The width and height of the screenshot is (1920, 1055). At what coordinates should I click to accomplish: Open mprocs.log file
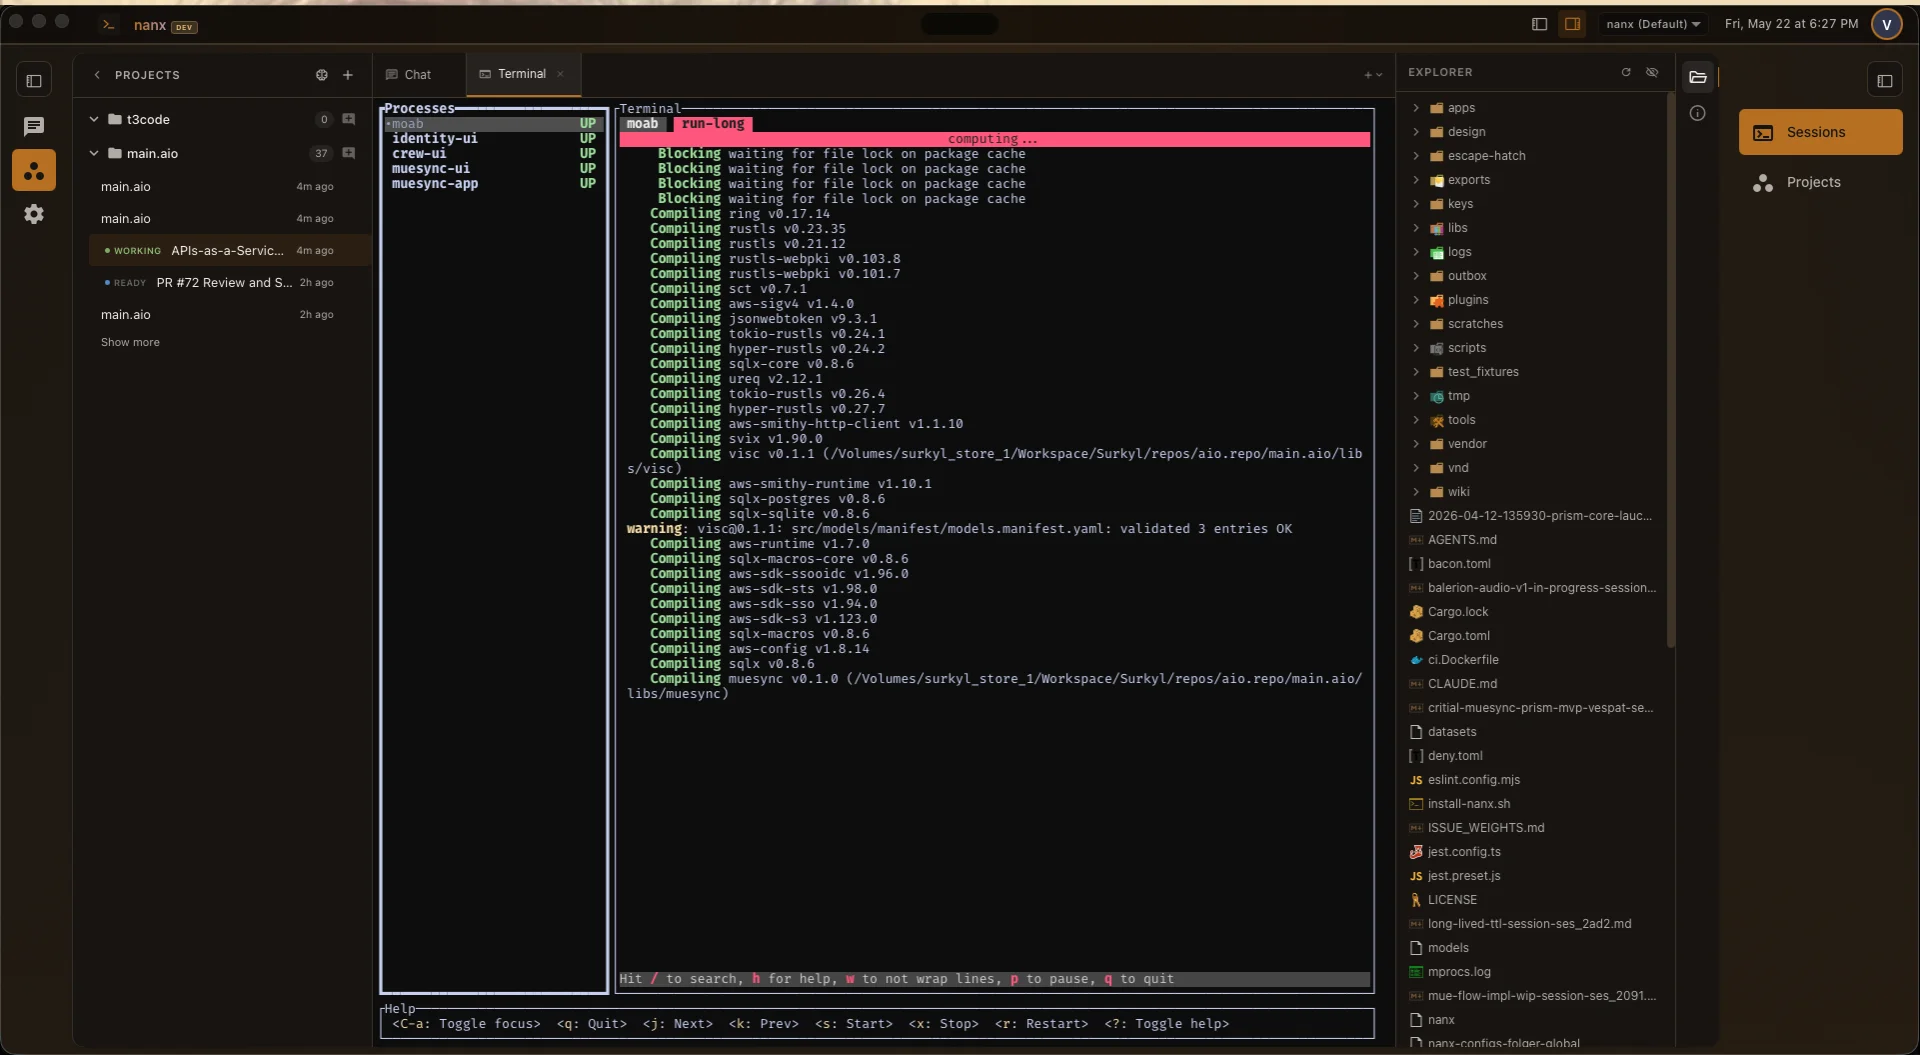(x=1459, y=972)
